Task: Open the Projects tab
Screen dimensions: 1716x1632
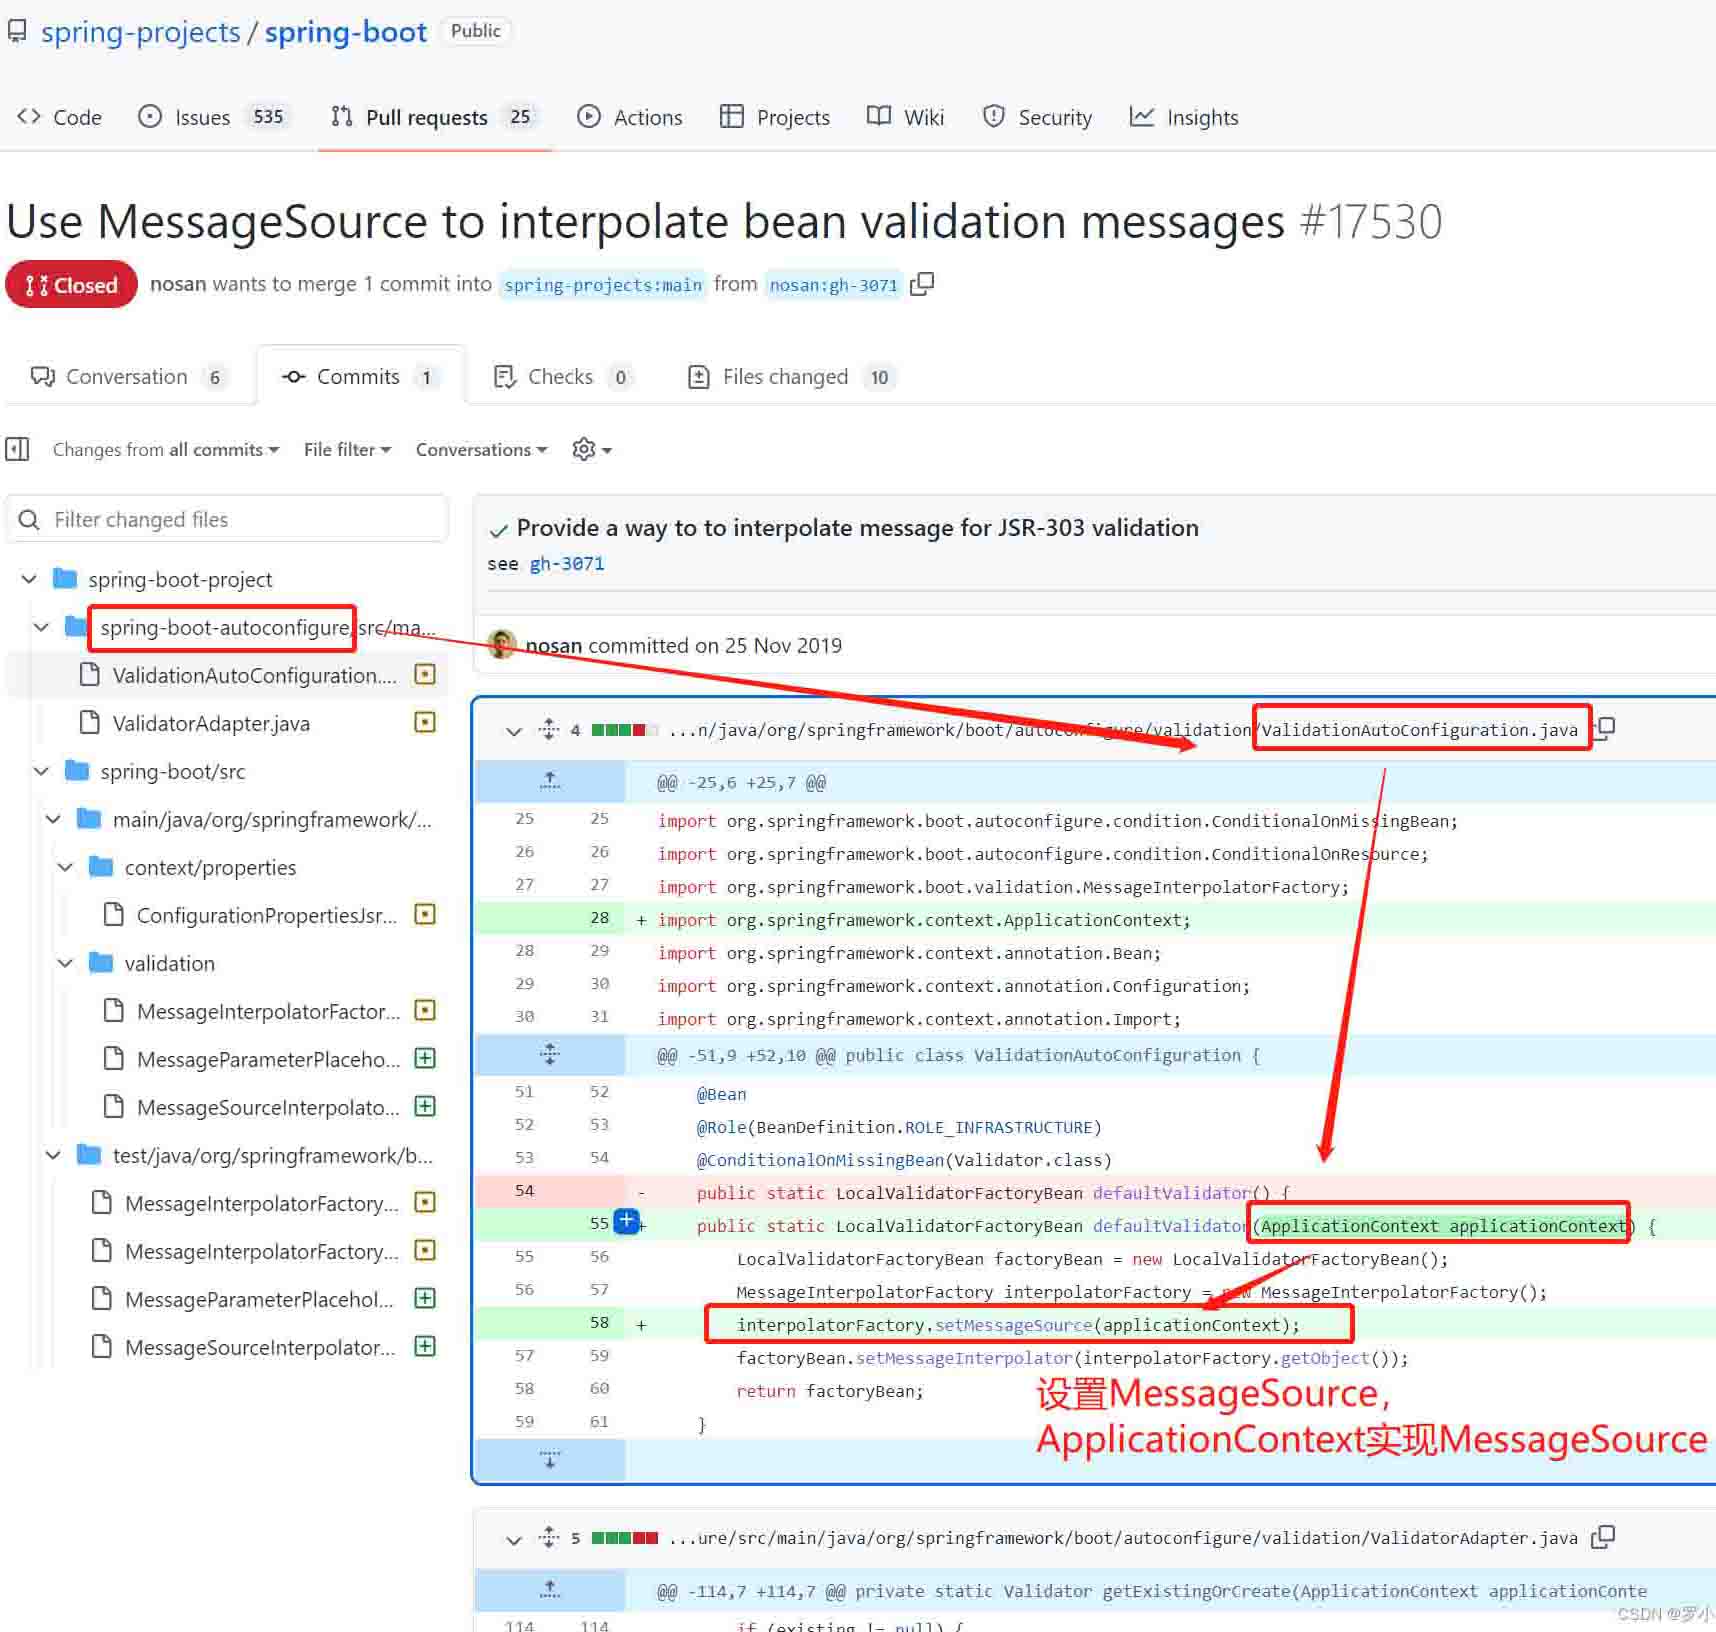Action: pos(775,117)
